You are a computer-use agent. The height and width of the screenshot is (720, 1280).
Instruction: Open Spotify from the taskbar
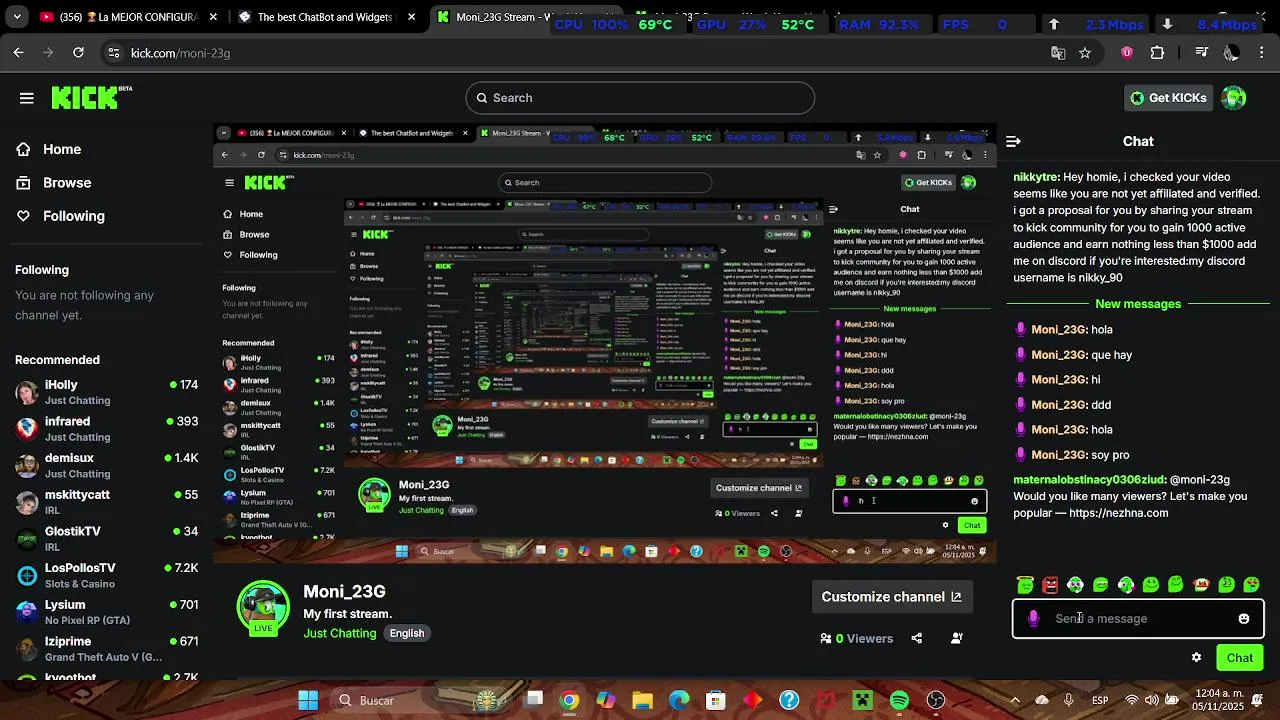(899, 700)
